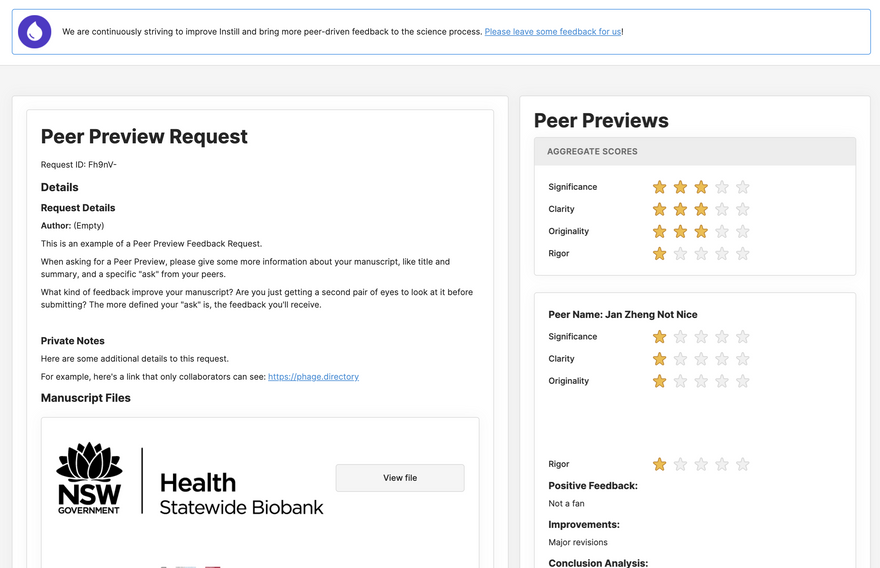Click the Peer Name Jan Zheng Not Nice heading
880x568 pixels.
(623, 315)
